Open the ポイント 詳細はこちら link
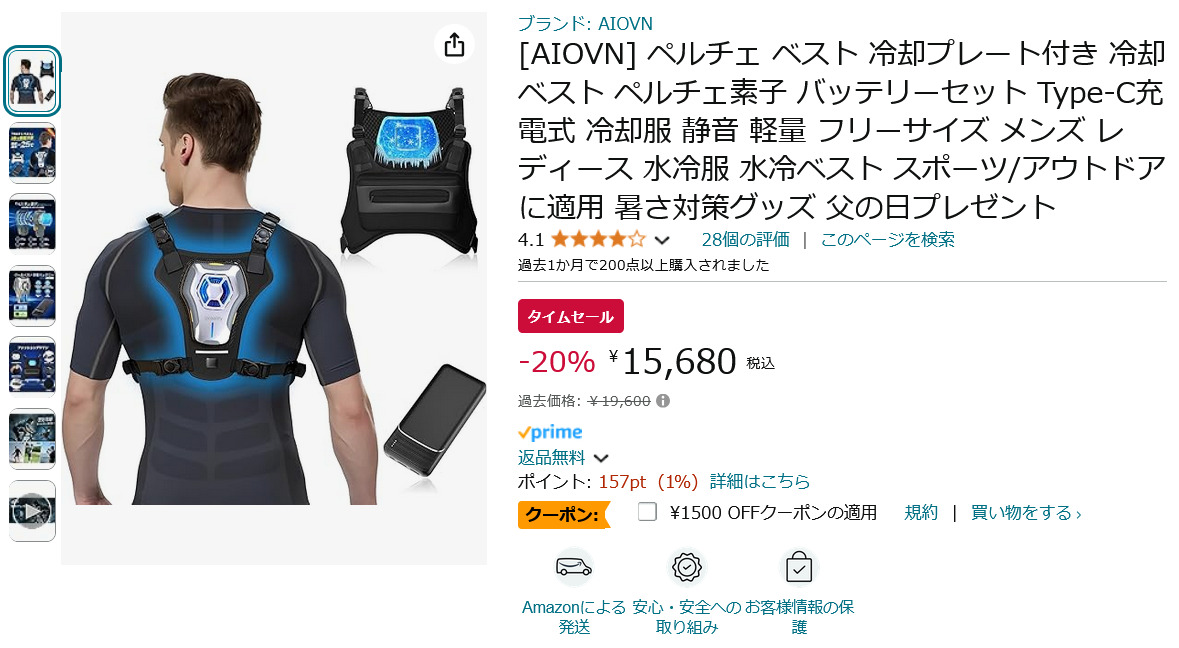 click(x=759, y=481)
